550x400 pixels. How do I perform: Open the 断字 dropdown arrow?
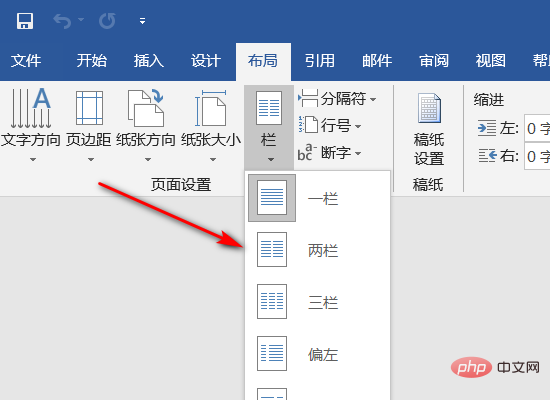click(358, 153)
